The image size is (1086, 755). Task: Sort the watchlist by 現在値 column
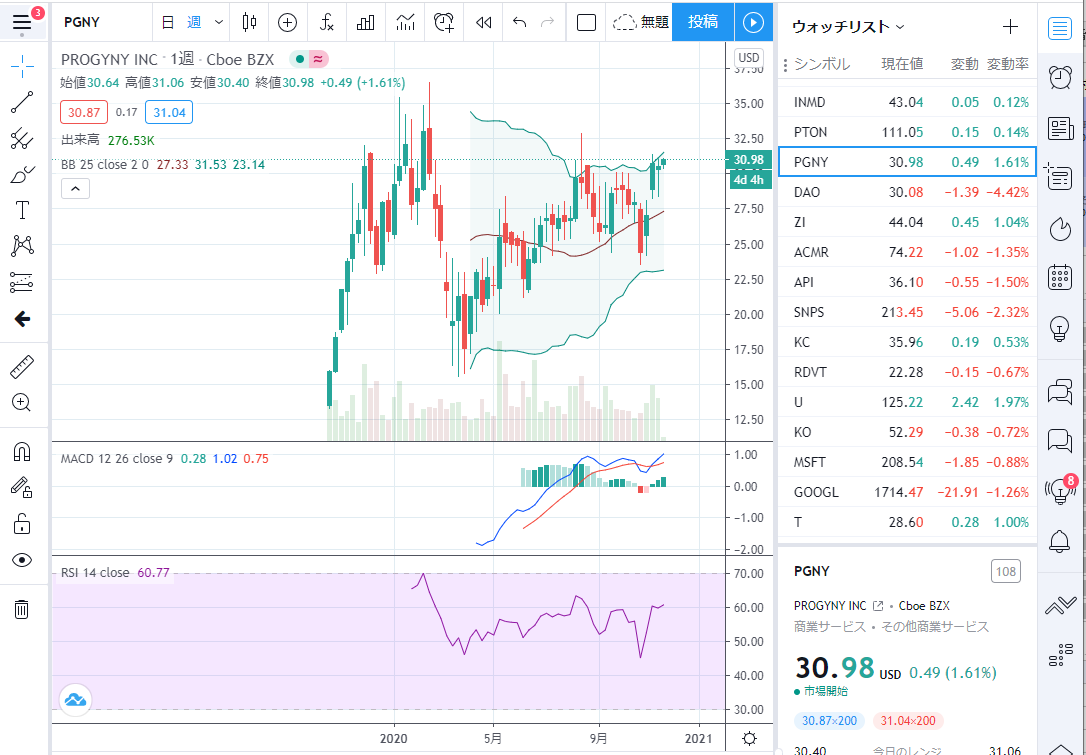click(902, 64)
